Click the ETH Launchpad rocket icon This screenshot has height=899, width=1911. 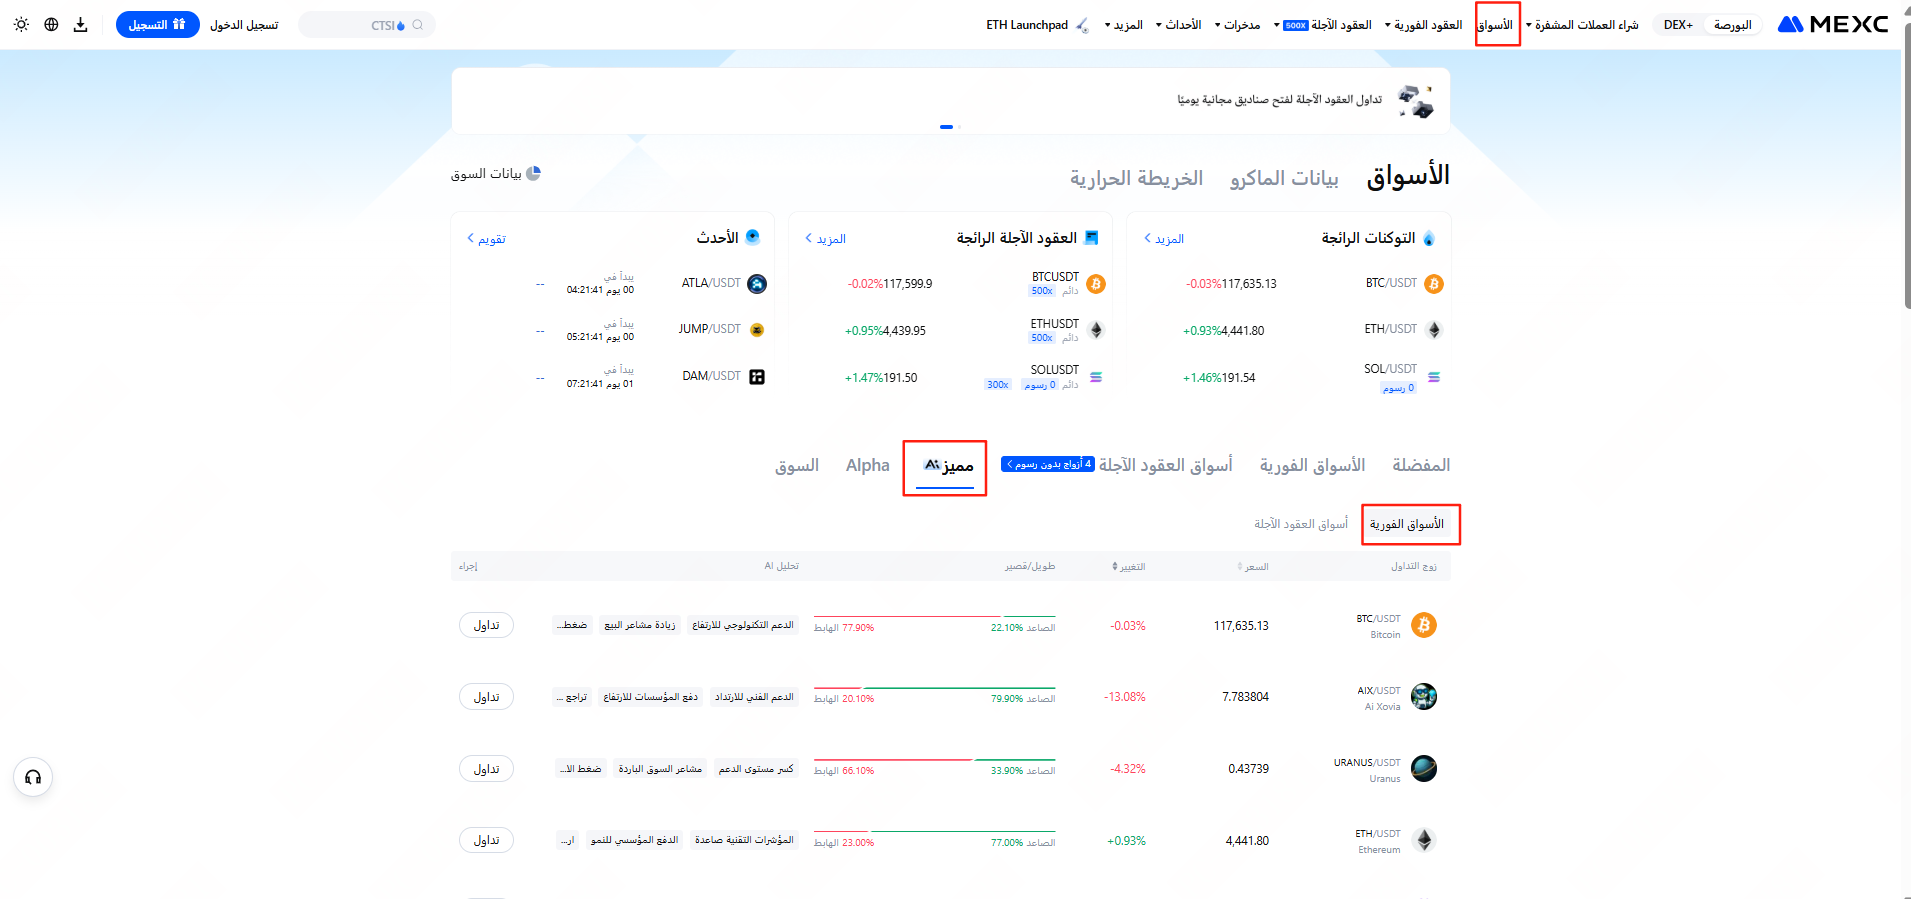1082,25
